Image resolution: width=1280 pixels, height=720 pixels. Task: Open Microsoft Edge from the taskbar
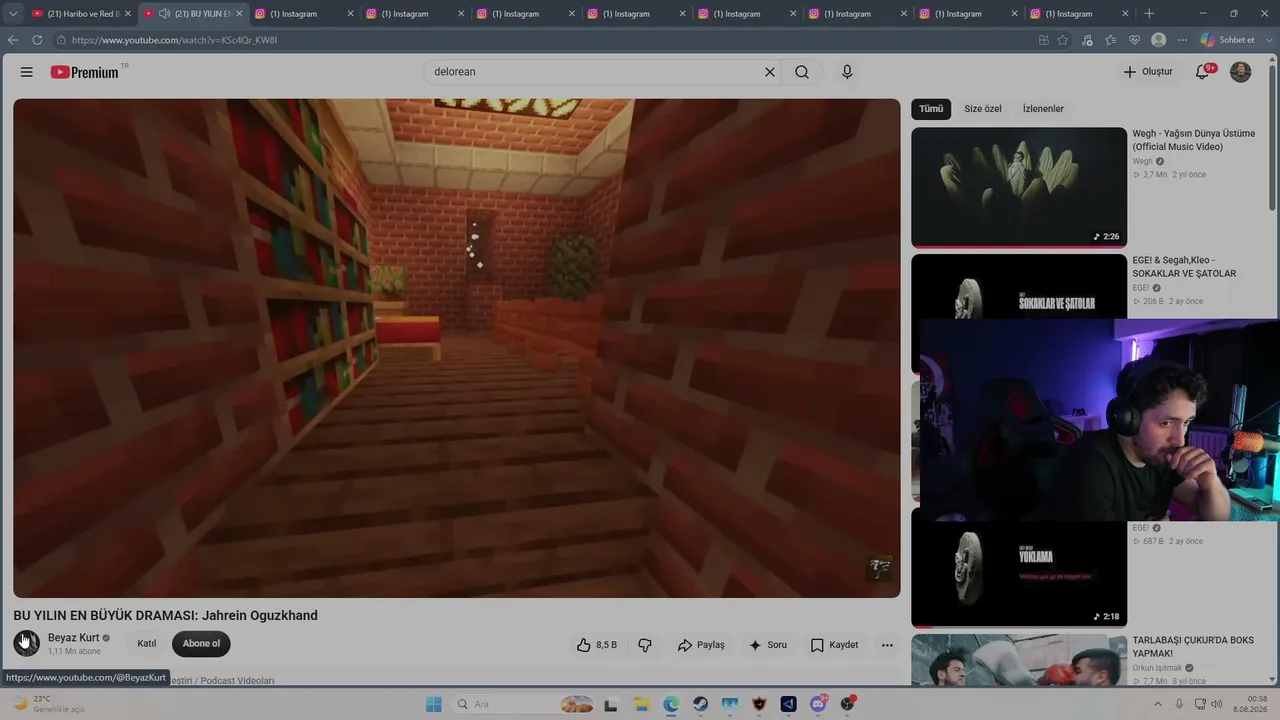coord(671,704)
